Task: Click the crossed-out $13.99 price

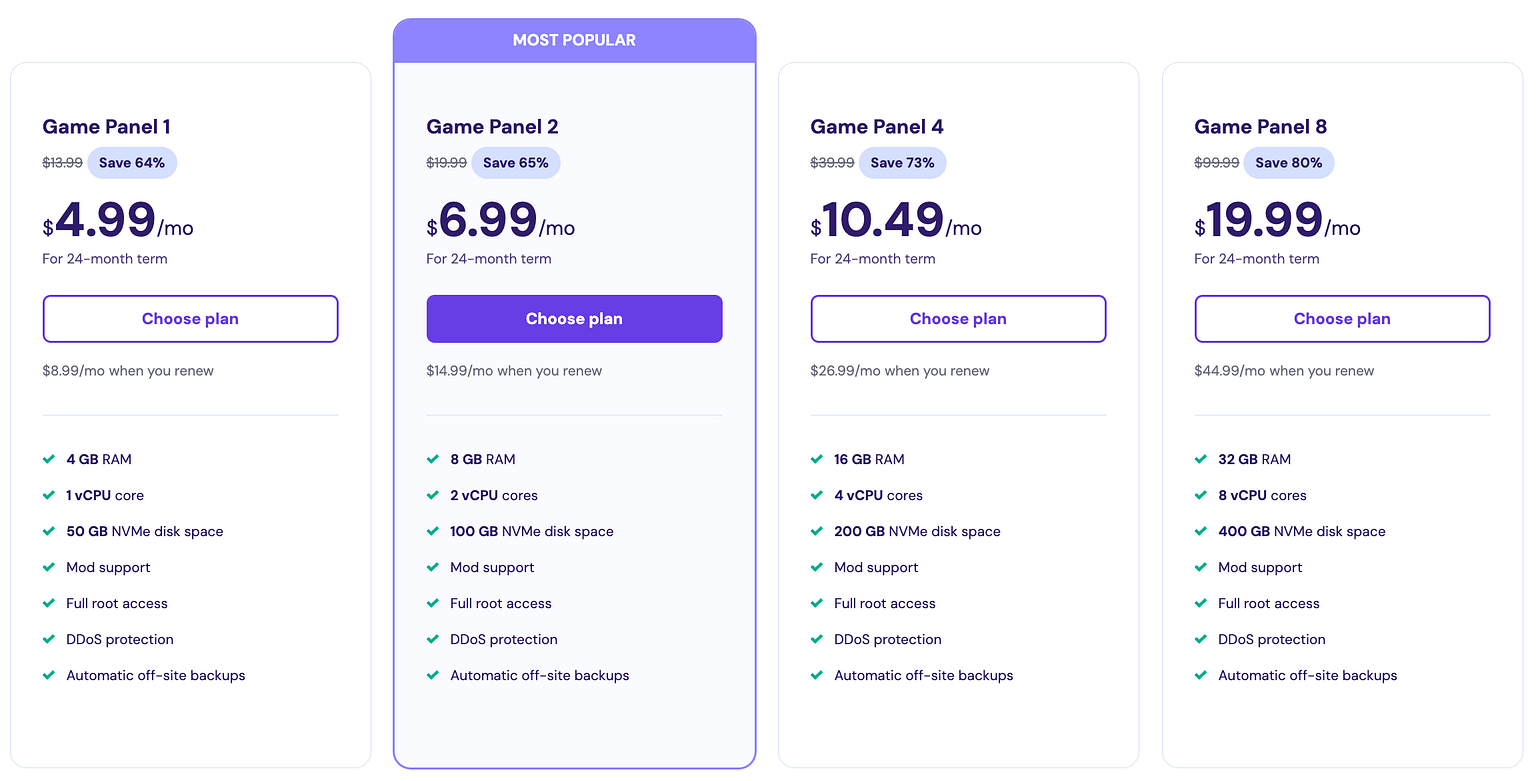Action: [62, 162]
